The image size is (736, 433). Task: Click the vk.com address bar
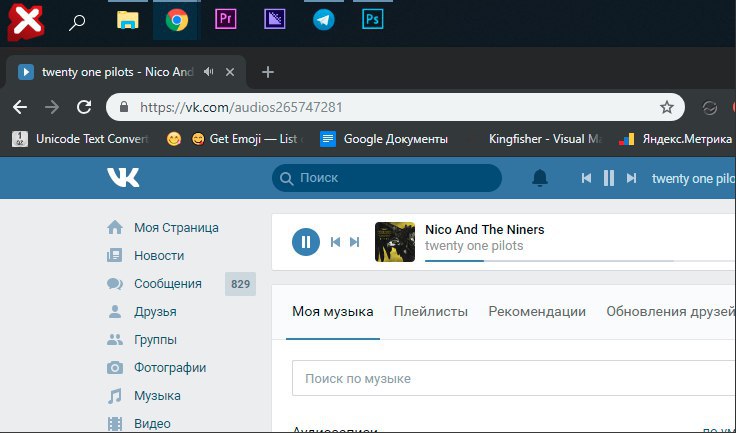pos(394,107)
